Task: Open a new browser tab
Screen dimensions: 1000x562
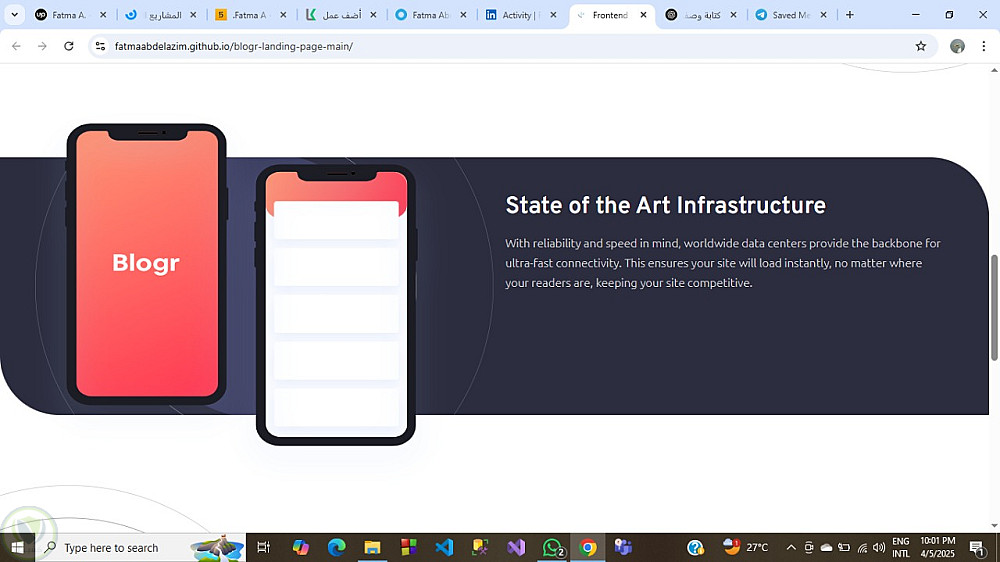Action: coord(849,15)
